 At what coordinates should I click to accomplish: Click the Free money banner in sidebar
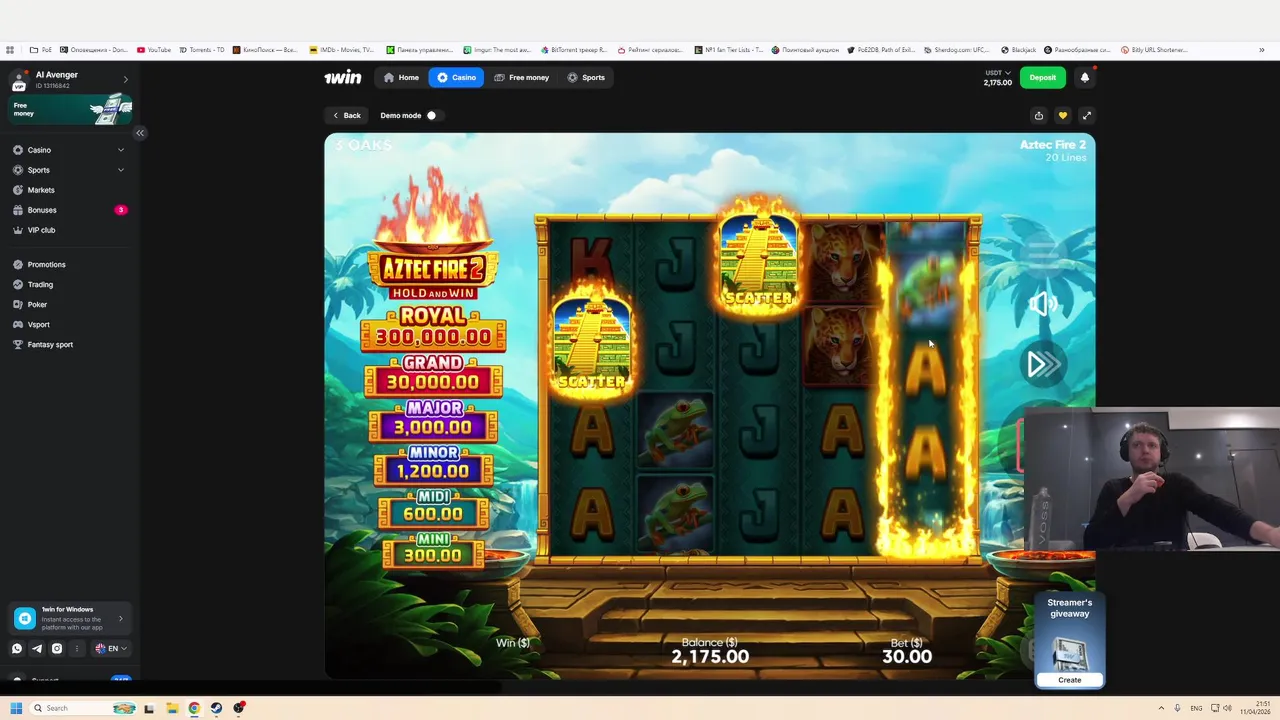coord(70,109)
